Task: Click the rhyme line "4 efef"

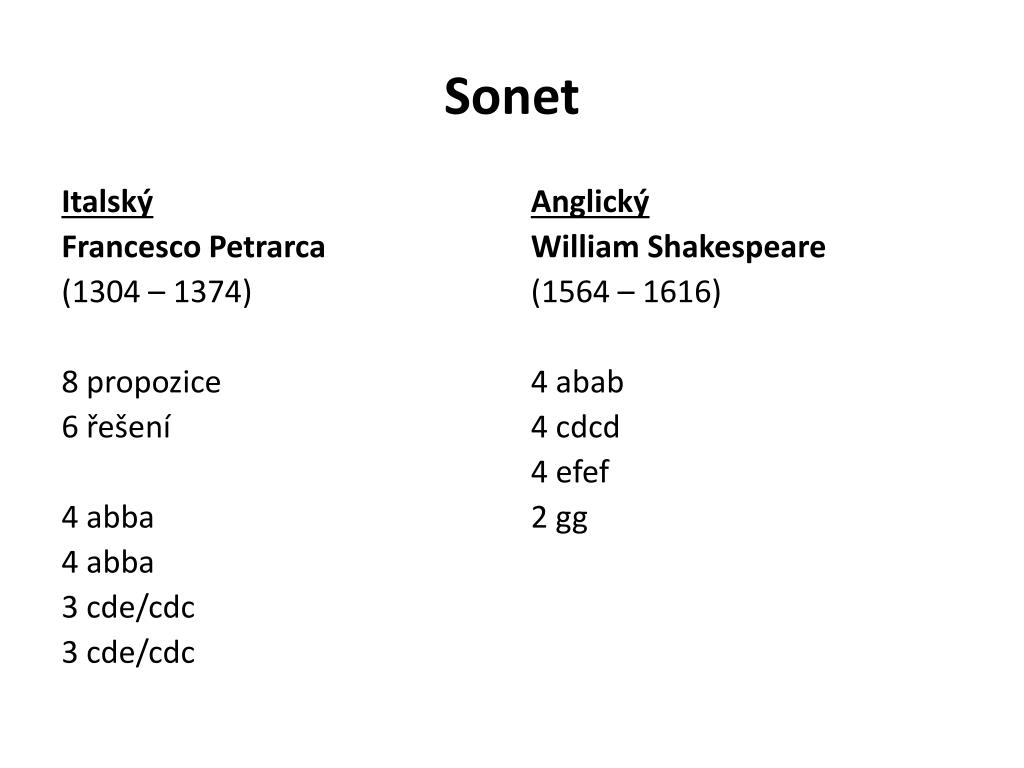Action: click(570, 472)
